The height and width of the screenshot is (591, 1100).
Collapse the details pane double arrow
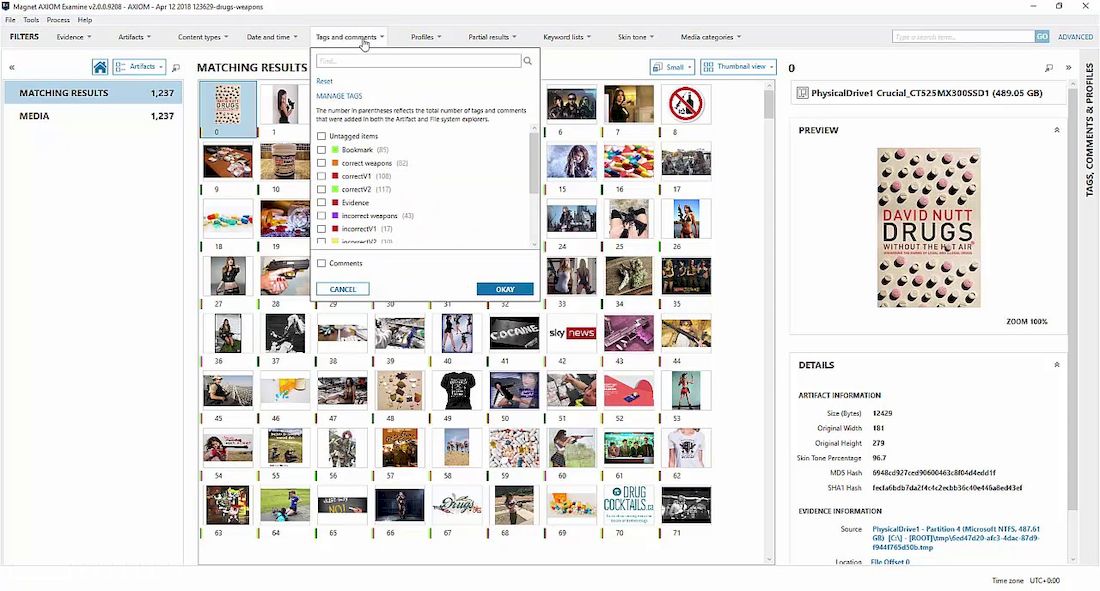tap(1068, 68)
